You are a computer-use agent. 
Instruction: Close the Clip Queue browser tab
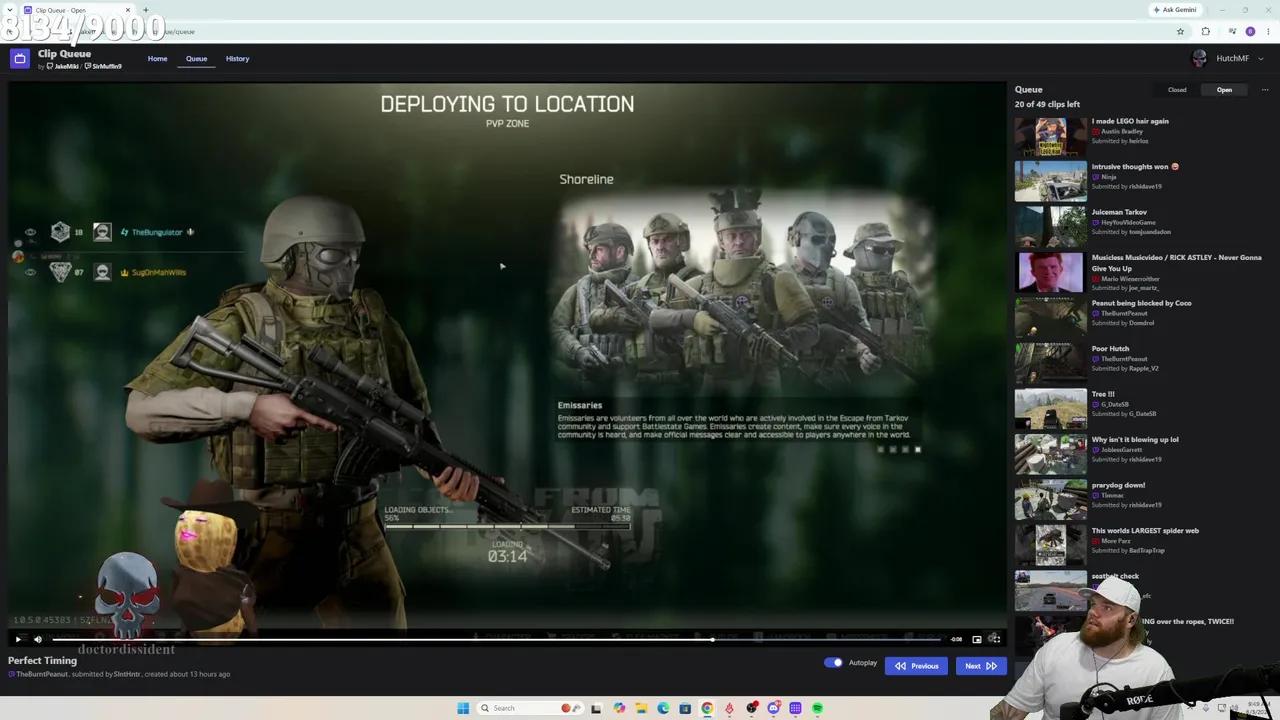pyautogui.click(x=127, y=10)
